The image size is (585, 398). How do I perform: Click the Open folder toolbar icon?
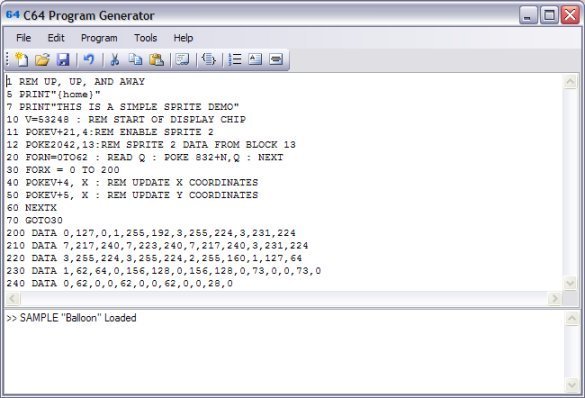click(42, 59)
